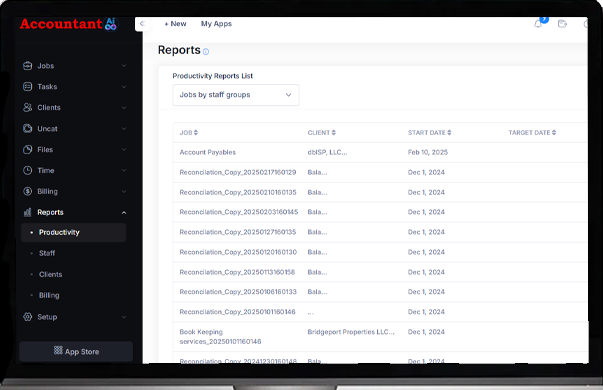Screen dimensions: 603x390
Task: Sort table by START DATE column
Action: tap(430, 133)
